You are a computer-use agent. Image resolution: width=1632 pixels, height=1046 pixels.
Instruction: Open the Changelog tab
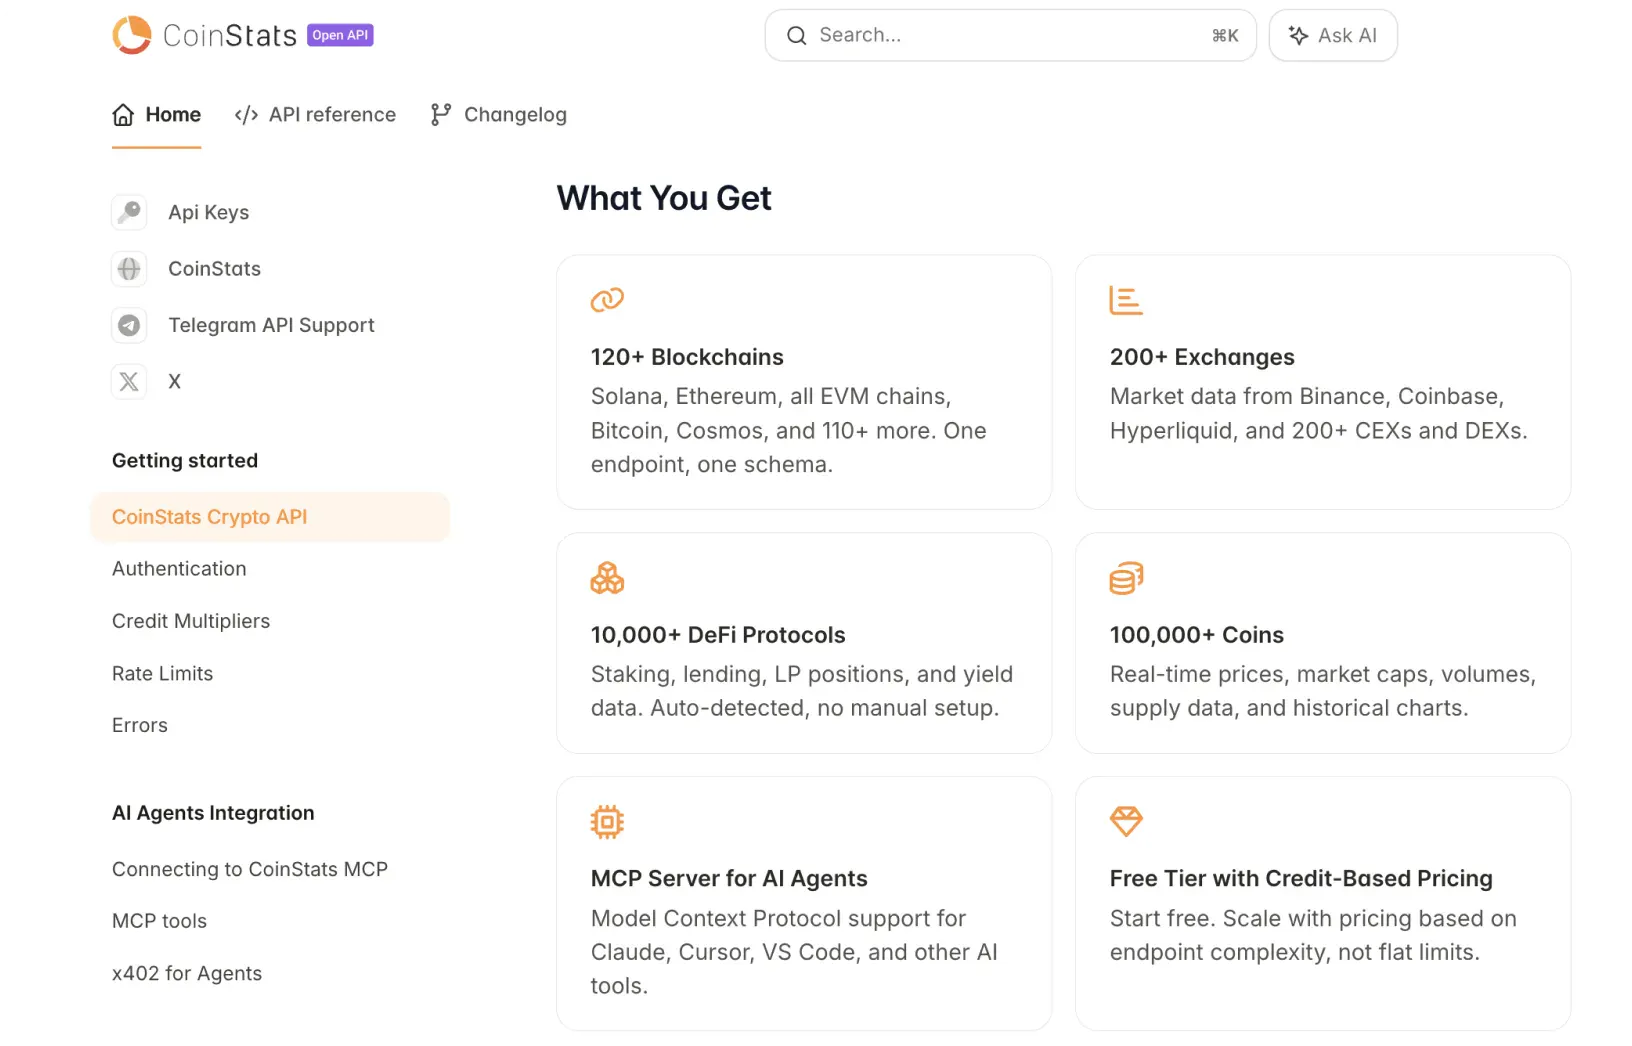pos(498,114)
